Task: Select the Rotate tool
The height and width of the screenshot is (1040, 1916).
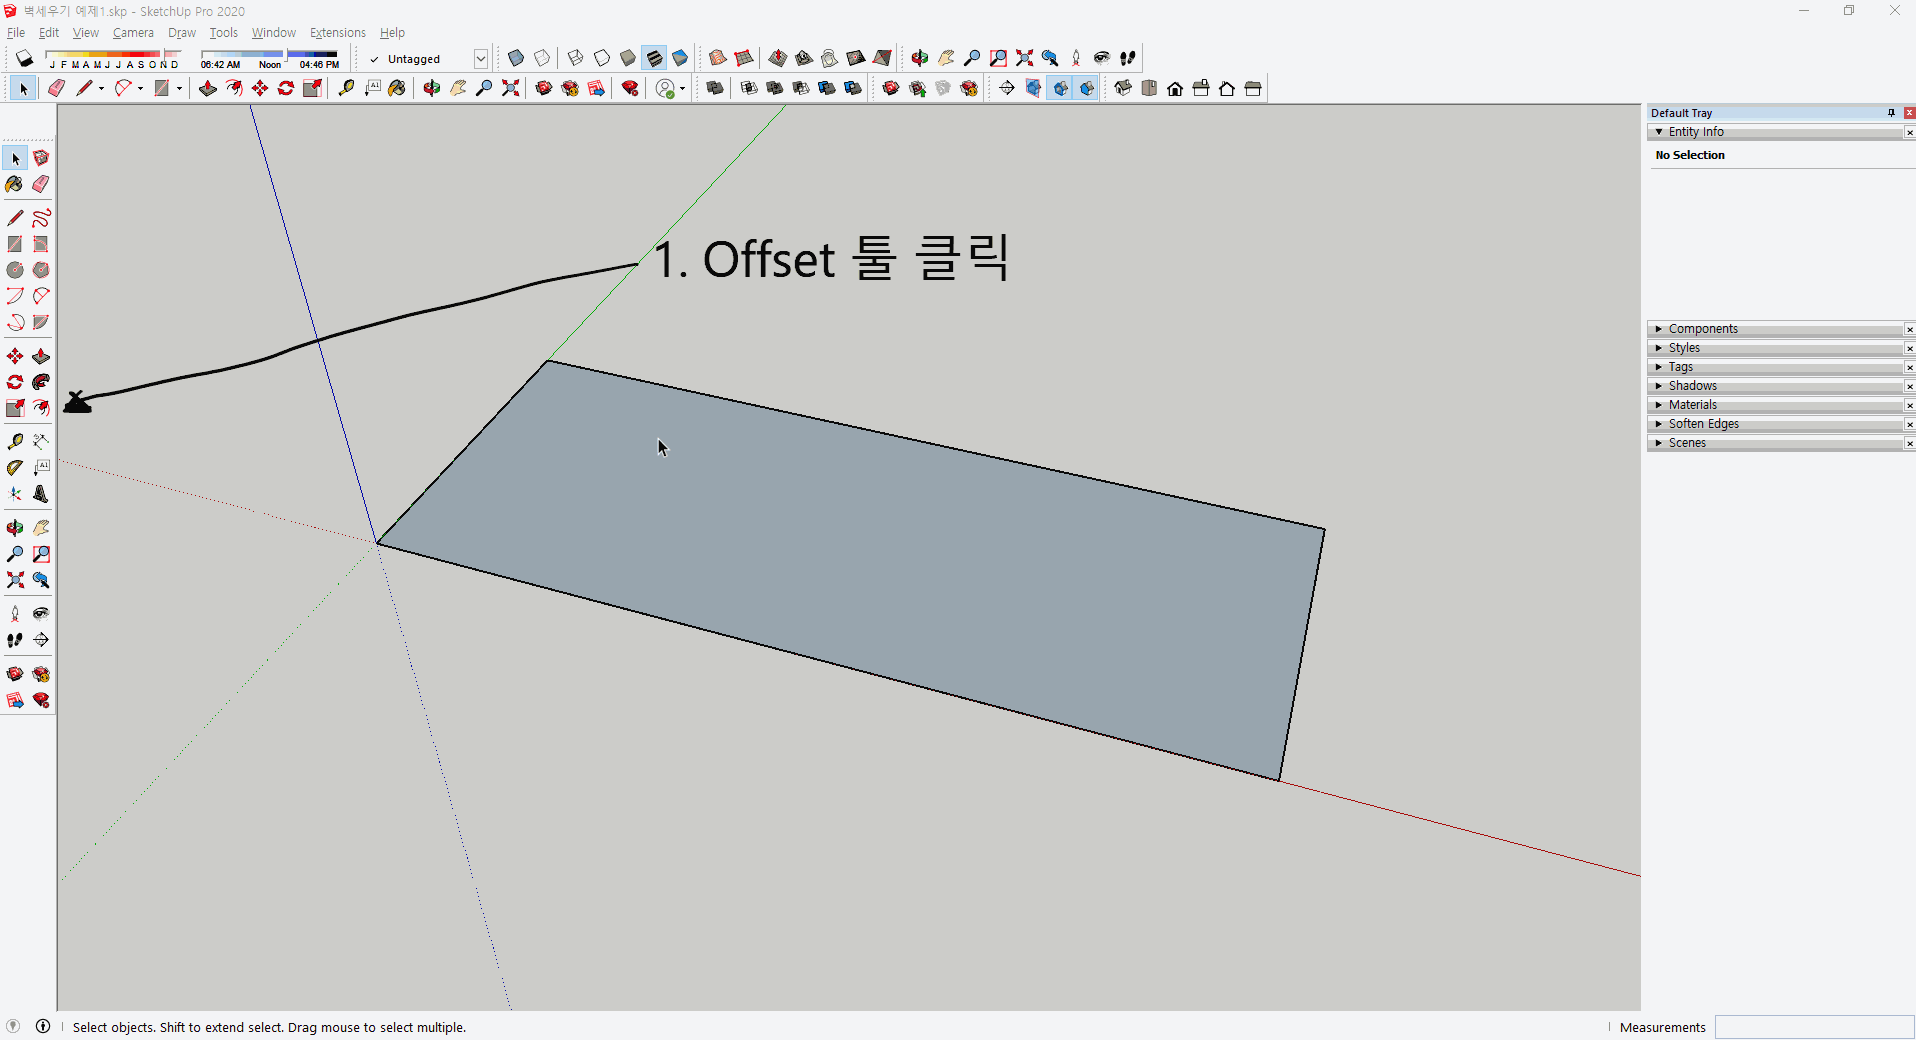Action: pyautogui.click(x=15, y=381)
